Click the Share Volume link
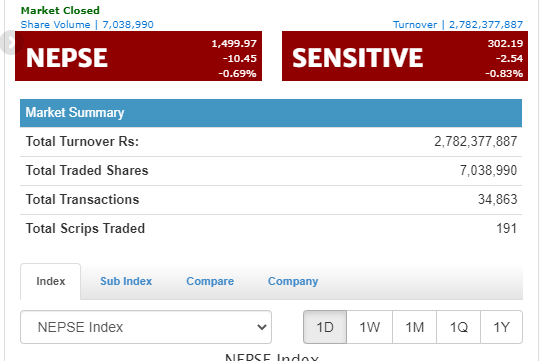Image resolution: width=546 pixels, height=361 pixels. 87,24
